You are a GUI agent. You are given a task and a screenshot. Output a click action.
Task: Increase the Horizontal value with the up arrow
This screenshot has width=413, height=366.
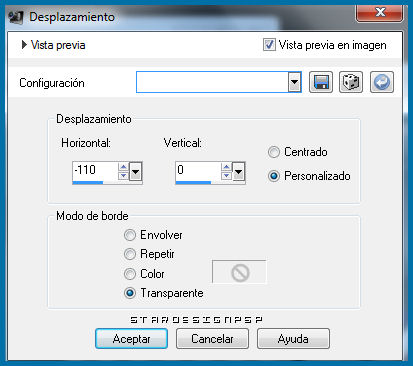pos(123,167)
